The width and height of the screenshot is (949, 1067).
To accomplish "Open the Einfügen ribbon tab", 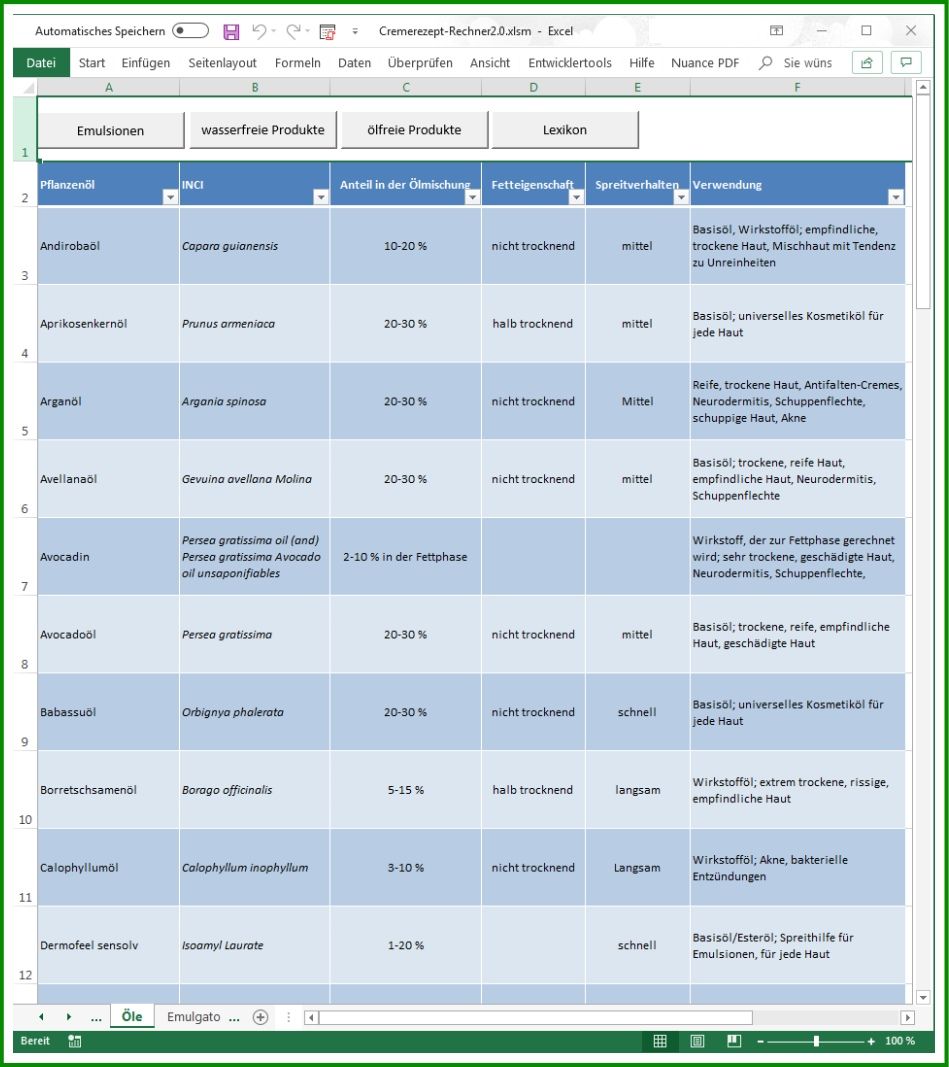I will click(x=146, y=63).
